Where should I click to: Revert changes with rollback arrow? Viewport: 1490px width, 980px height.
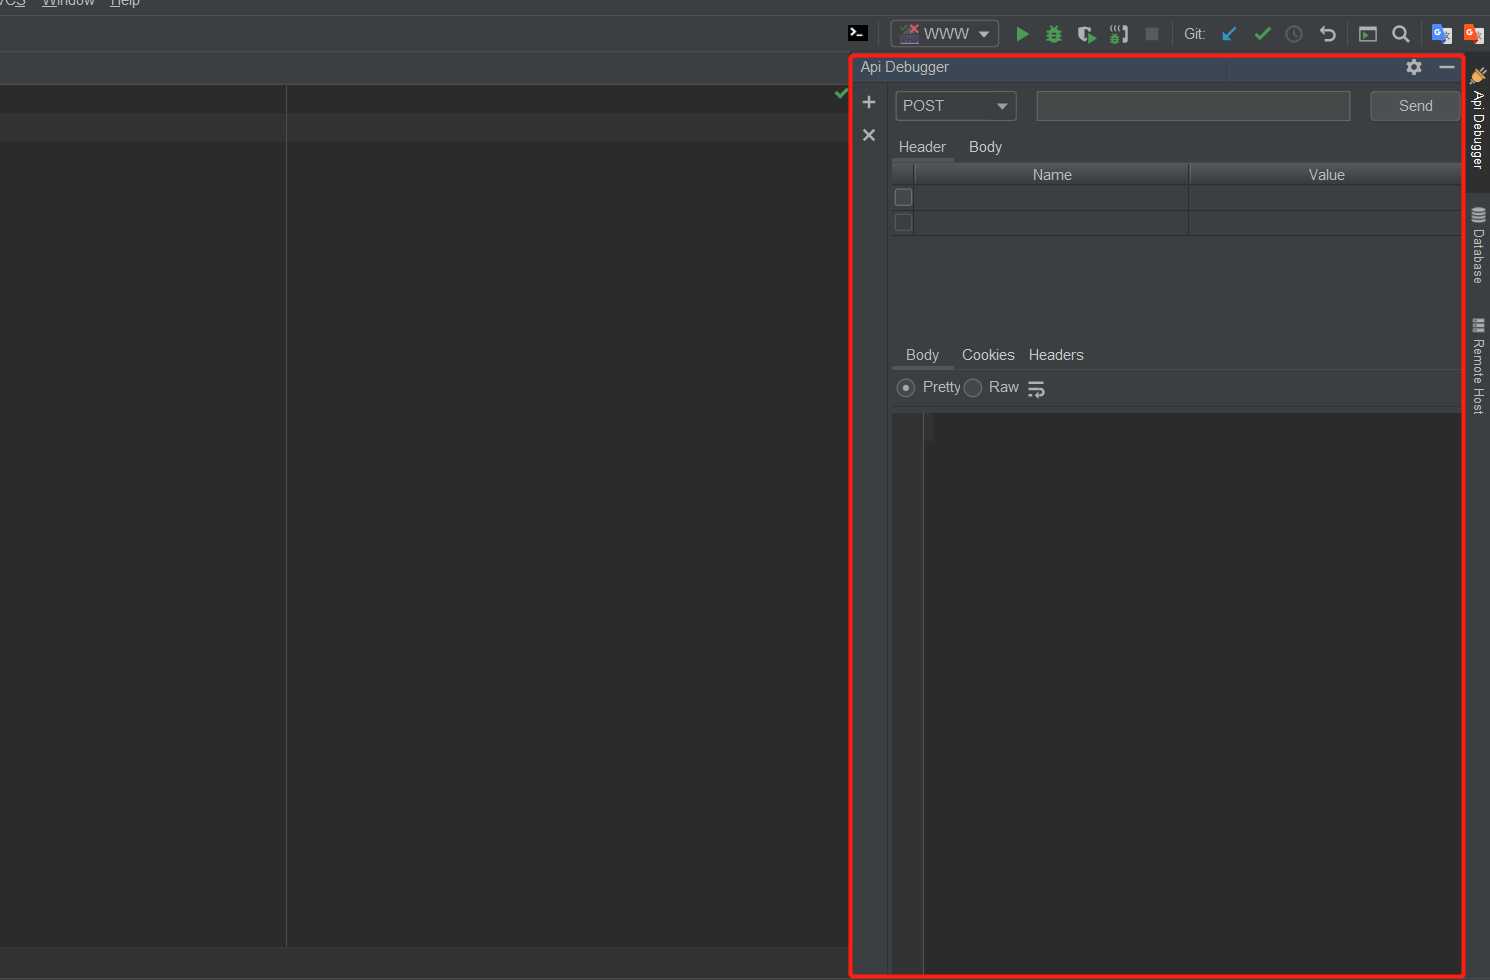coord(1327,34)
